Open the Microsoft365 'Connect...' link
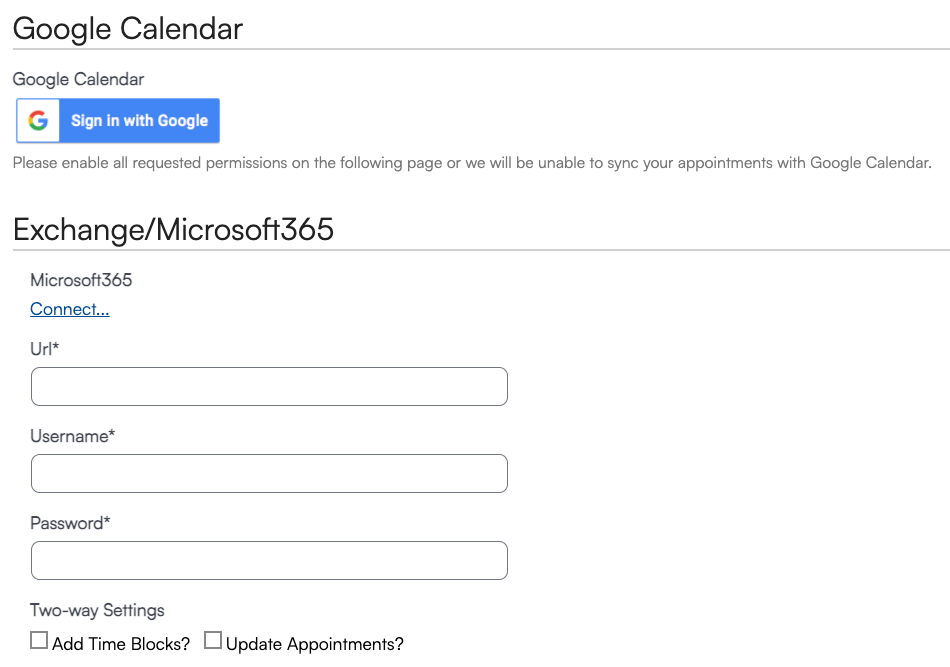 pyautogui.click(x=70, y=309)
